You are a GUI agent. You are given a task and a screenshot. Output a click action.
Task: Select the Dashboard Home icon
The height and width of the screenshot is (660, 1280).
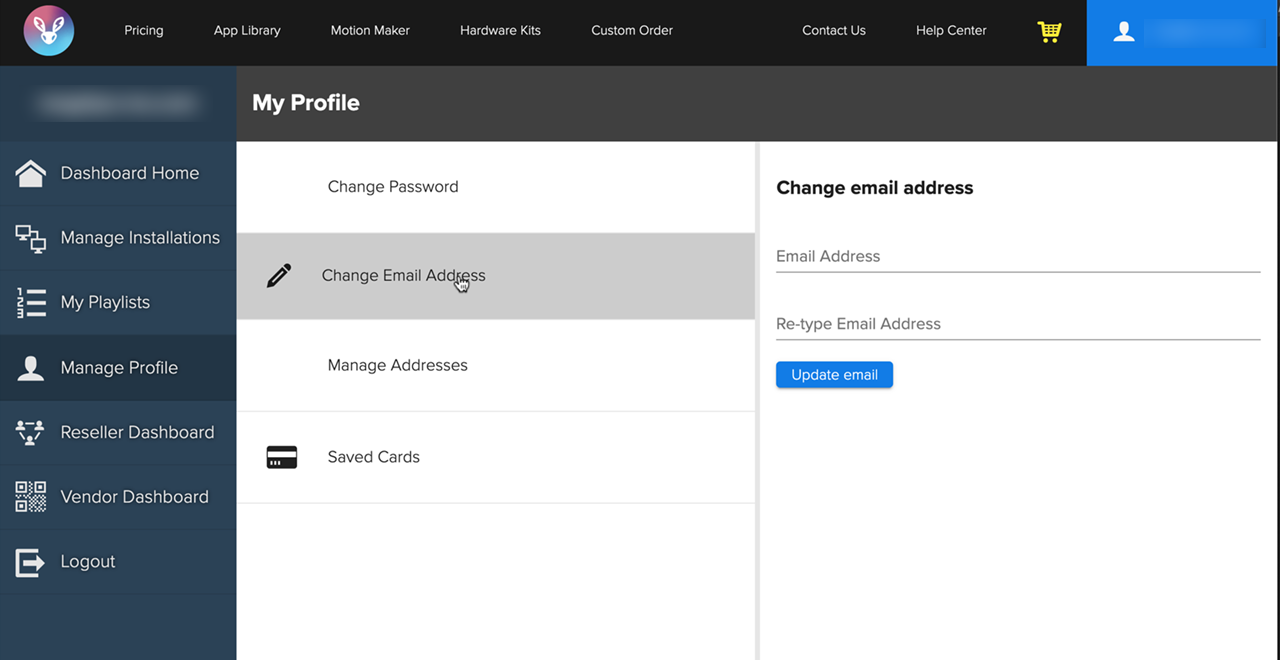[x=30, y=172]
